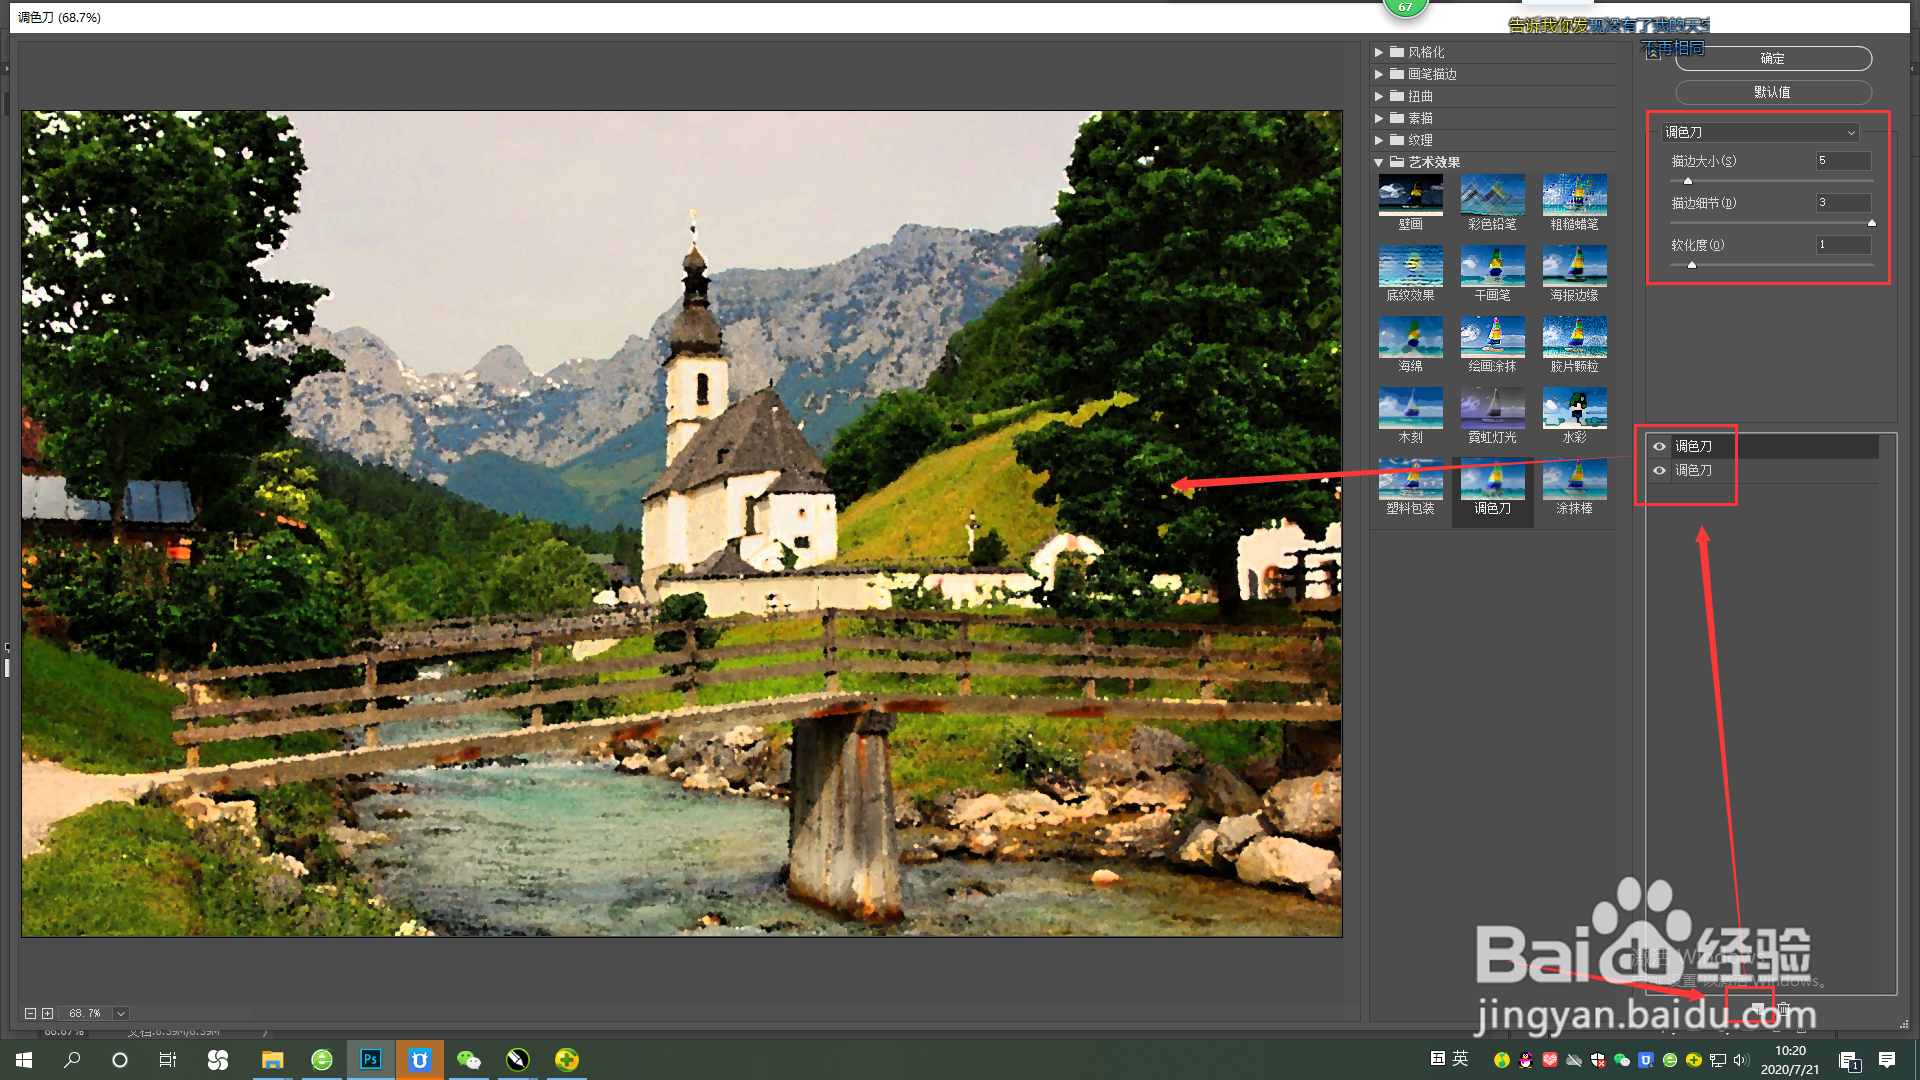1920x1080 pixels.
Task: Open the green plus 360 taskbar icon
Action: pyautogui.click(x=567, y=1060)
